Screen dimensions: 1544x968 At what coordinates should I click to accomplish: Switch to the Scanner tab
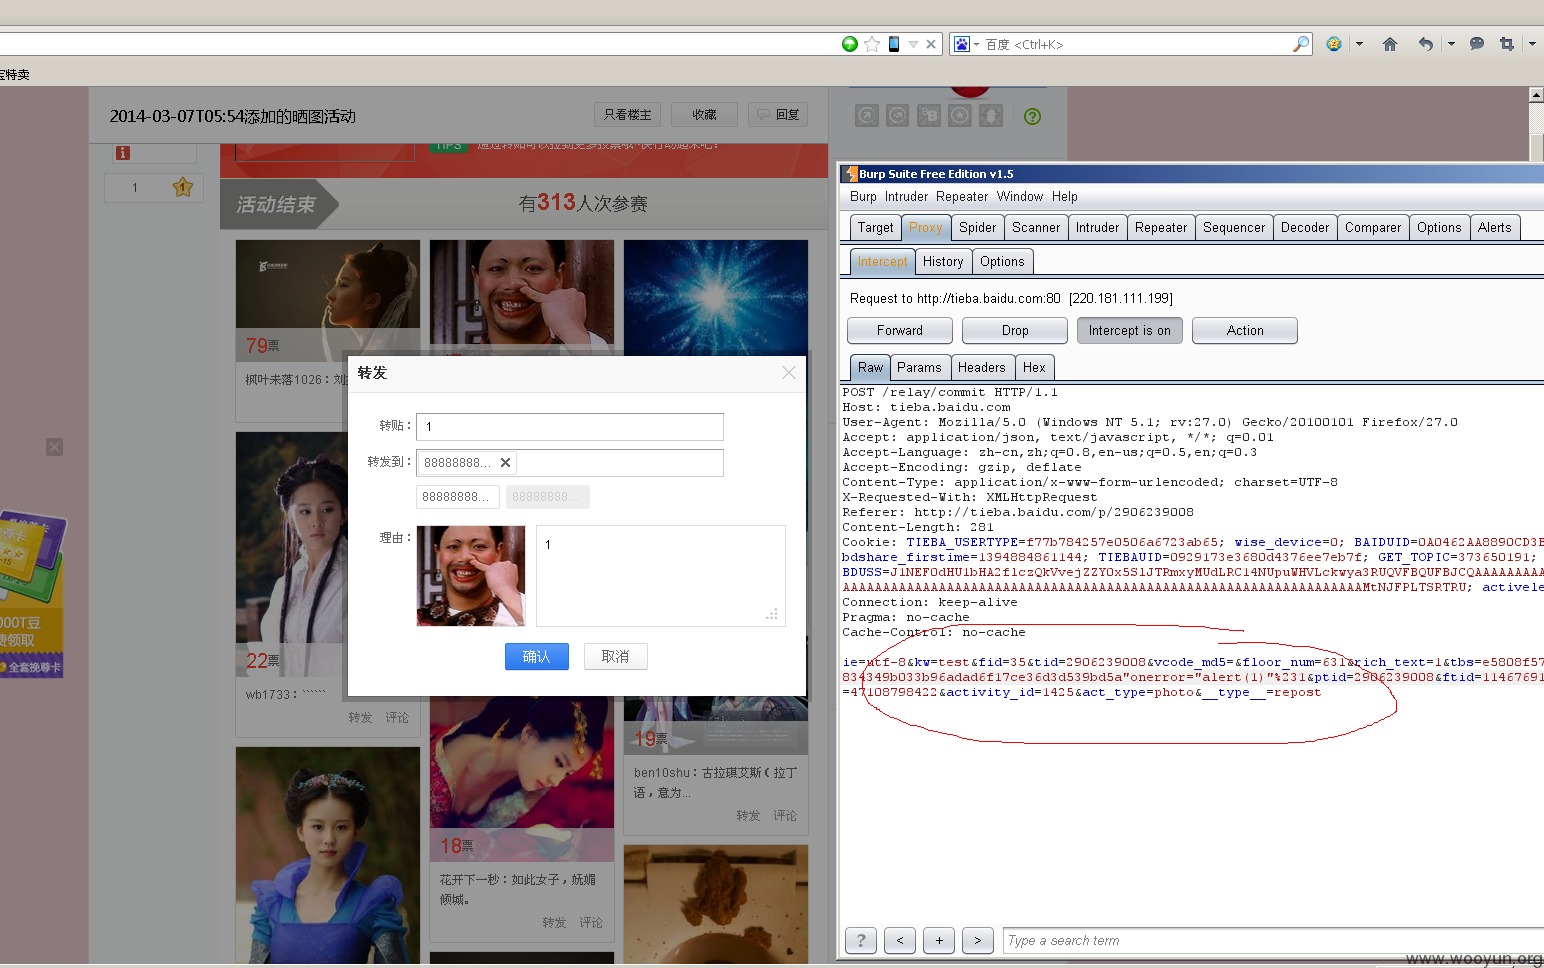pyautogui.click(x=1036, y=228)
